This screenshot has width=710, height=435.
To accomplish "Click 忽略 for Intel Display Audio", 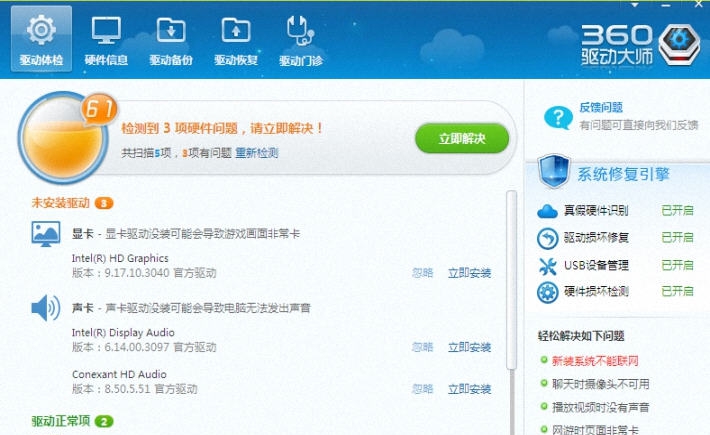I will 422,347.
